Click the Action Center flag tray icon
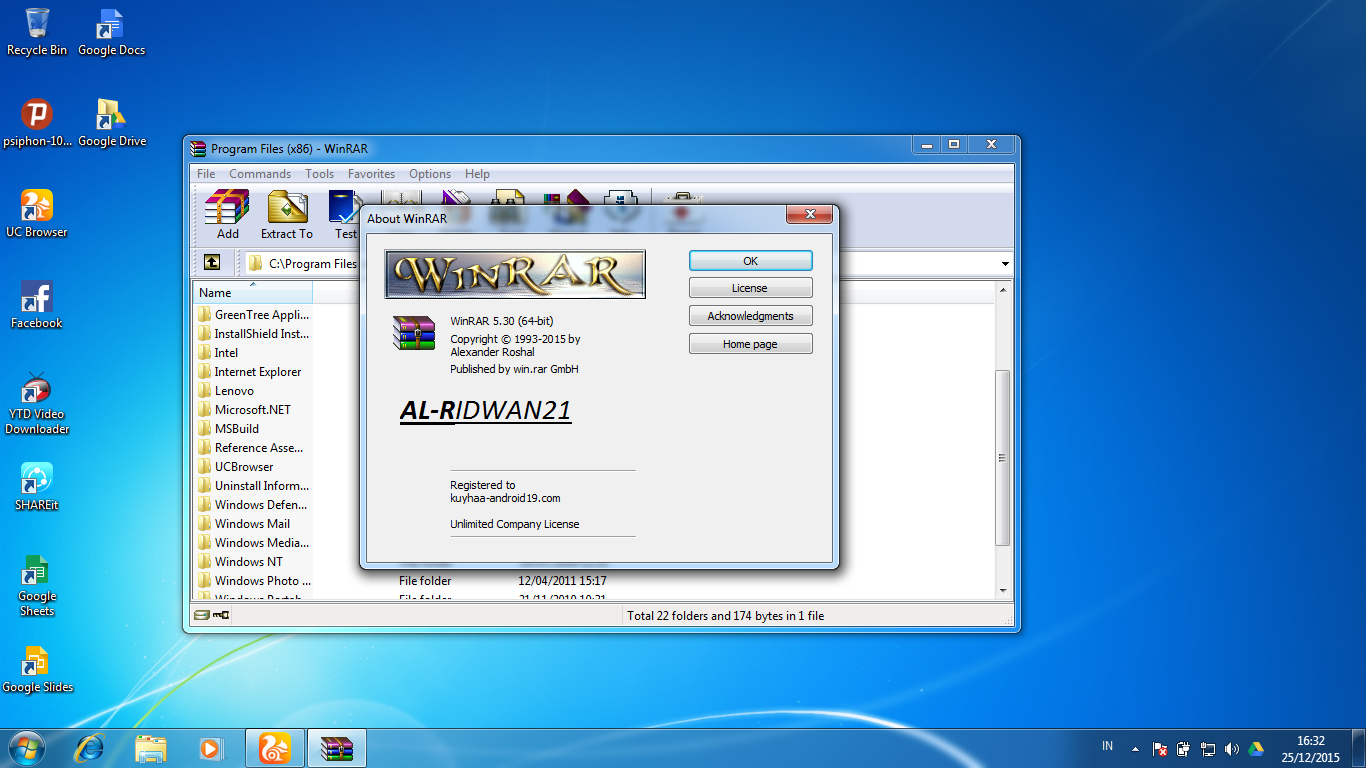This screenshot has width=1366, height=768. click(1161, 748)
